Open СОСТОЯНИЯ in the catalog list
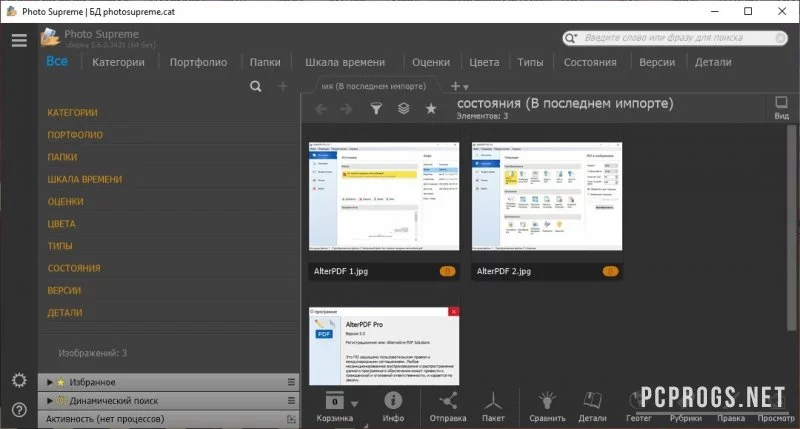The height and width of the screenshot is (429, 800). 74,268
